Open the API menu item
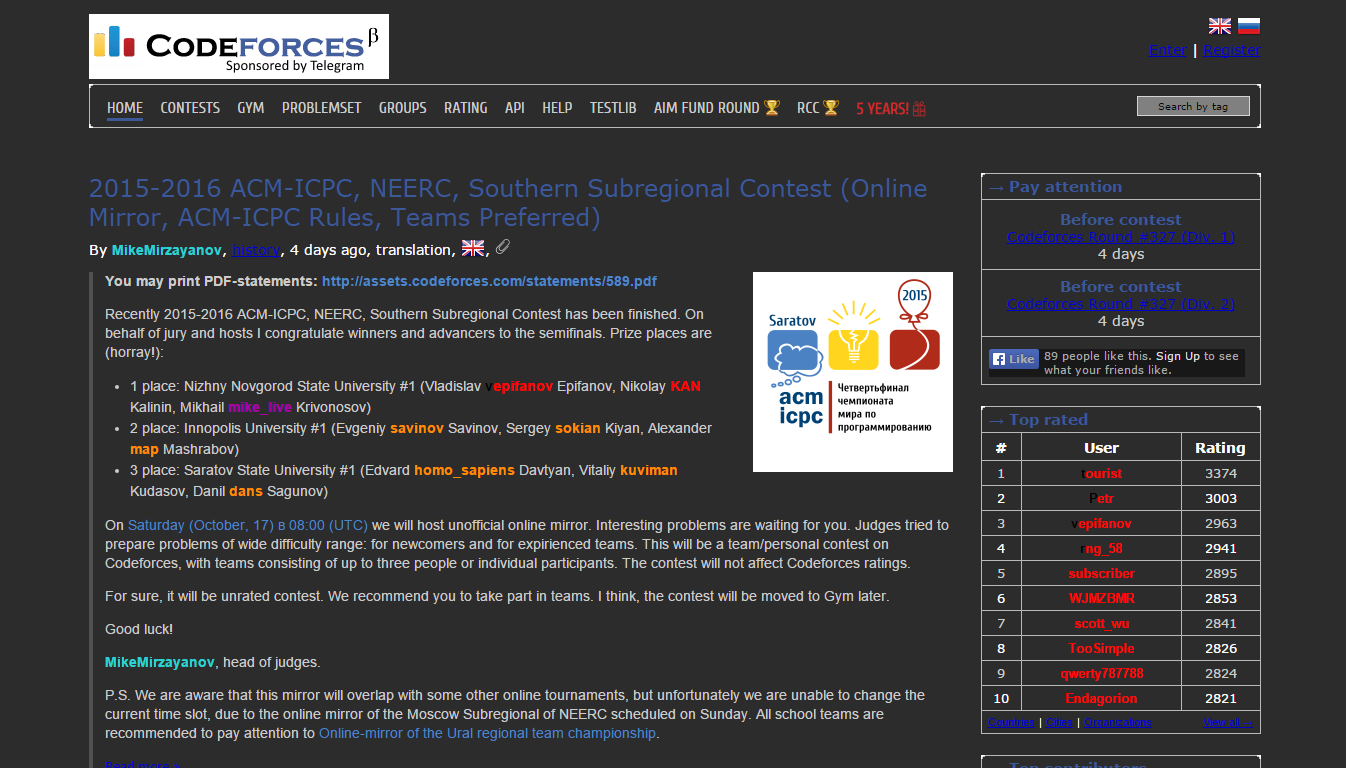The width and height of the screenshot is (1346, 768). (515, 108)
